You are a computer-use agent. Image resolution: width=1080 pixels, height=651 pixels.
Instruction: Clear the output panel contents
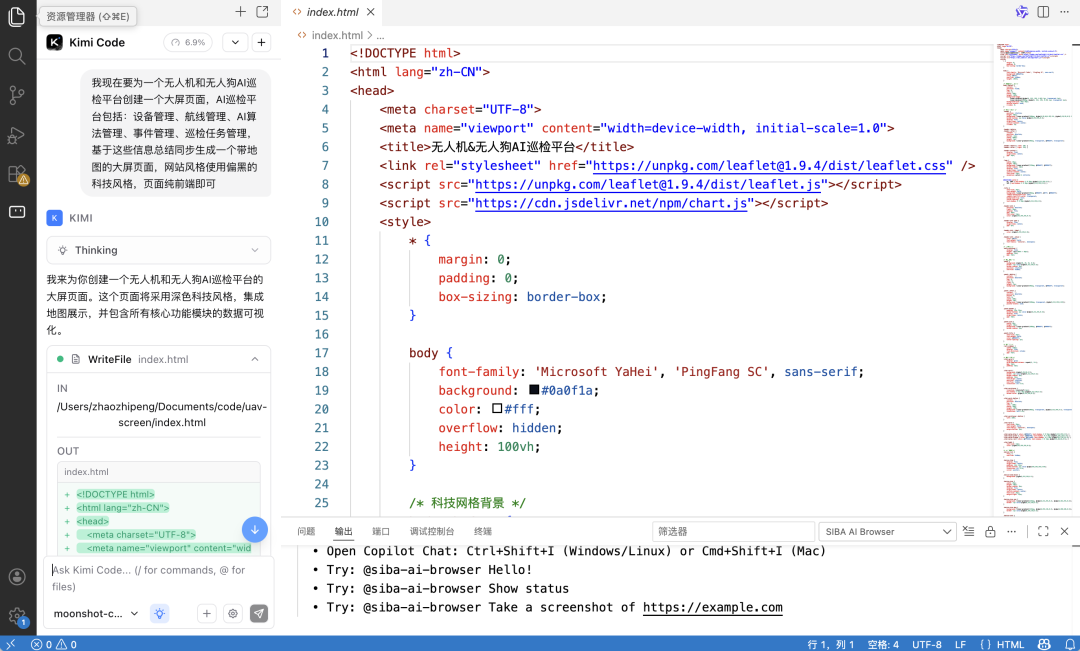967,531
